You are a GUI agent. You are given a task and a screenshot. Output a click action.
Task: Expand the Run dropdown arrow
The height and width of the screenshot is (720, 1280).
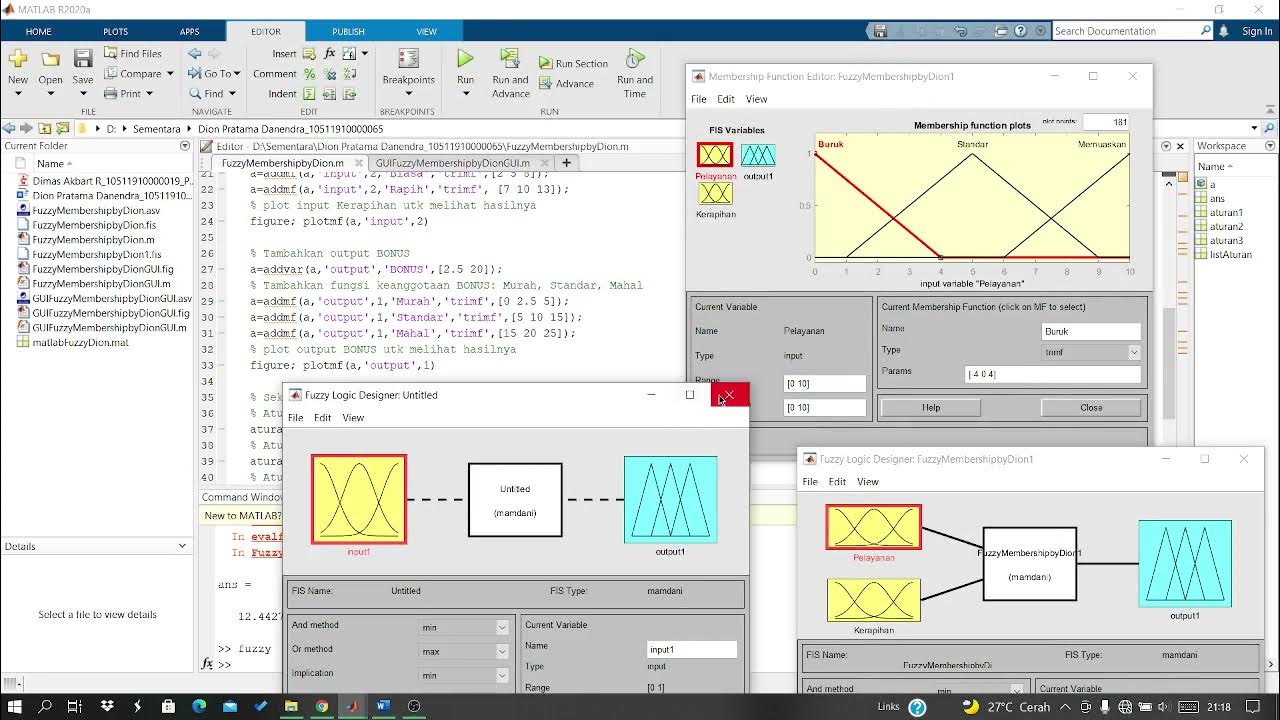[465, 94]
